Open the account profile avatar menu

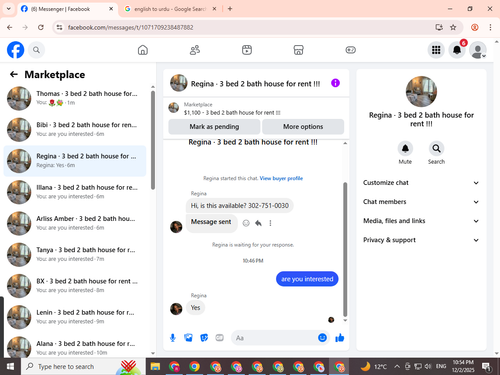click(x=478, y=50)
